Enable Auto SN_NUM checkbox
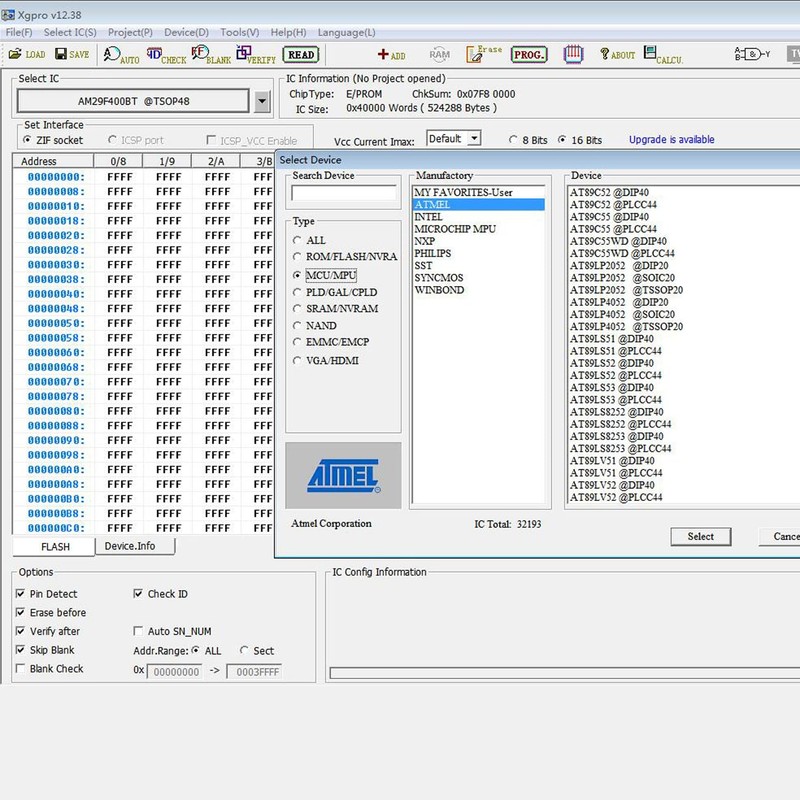 pos(172,631)
